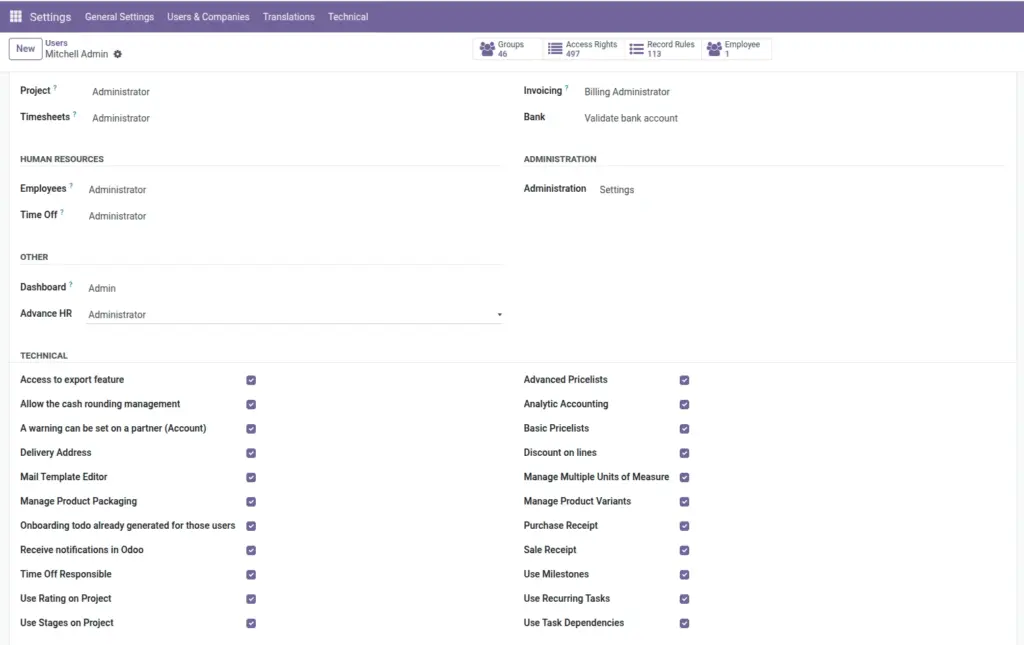
Task: Open the Employee 1 stat button
Action: 736,49
